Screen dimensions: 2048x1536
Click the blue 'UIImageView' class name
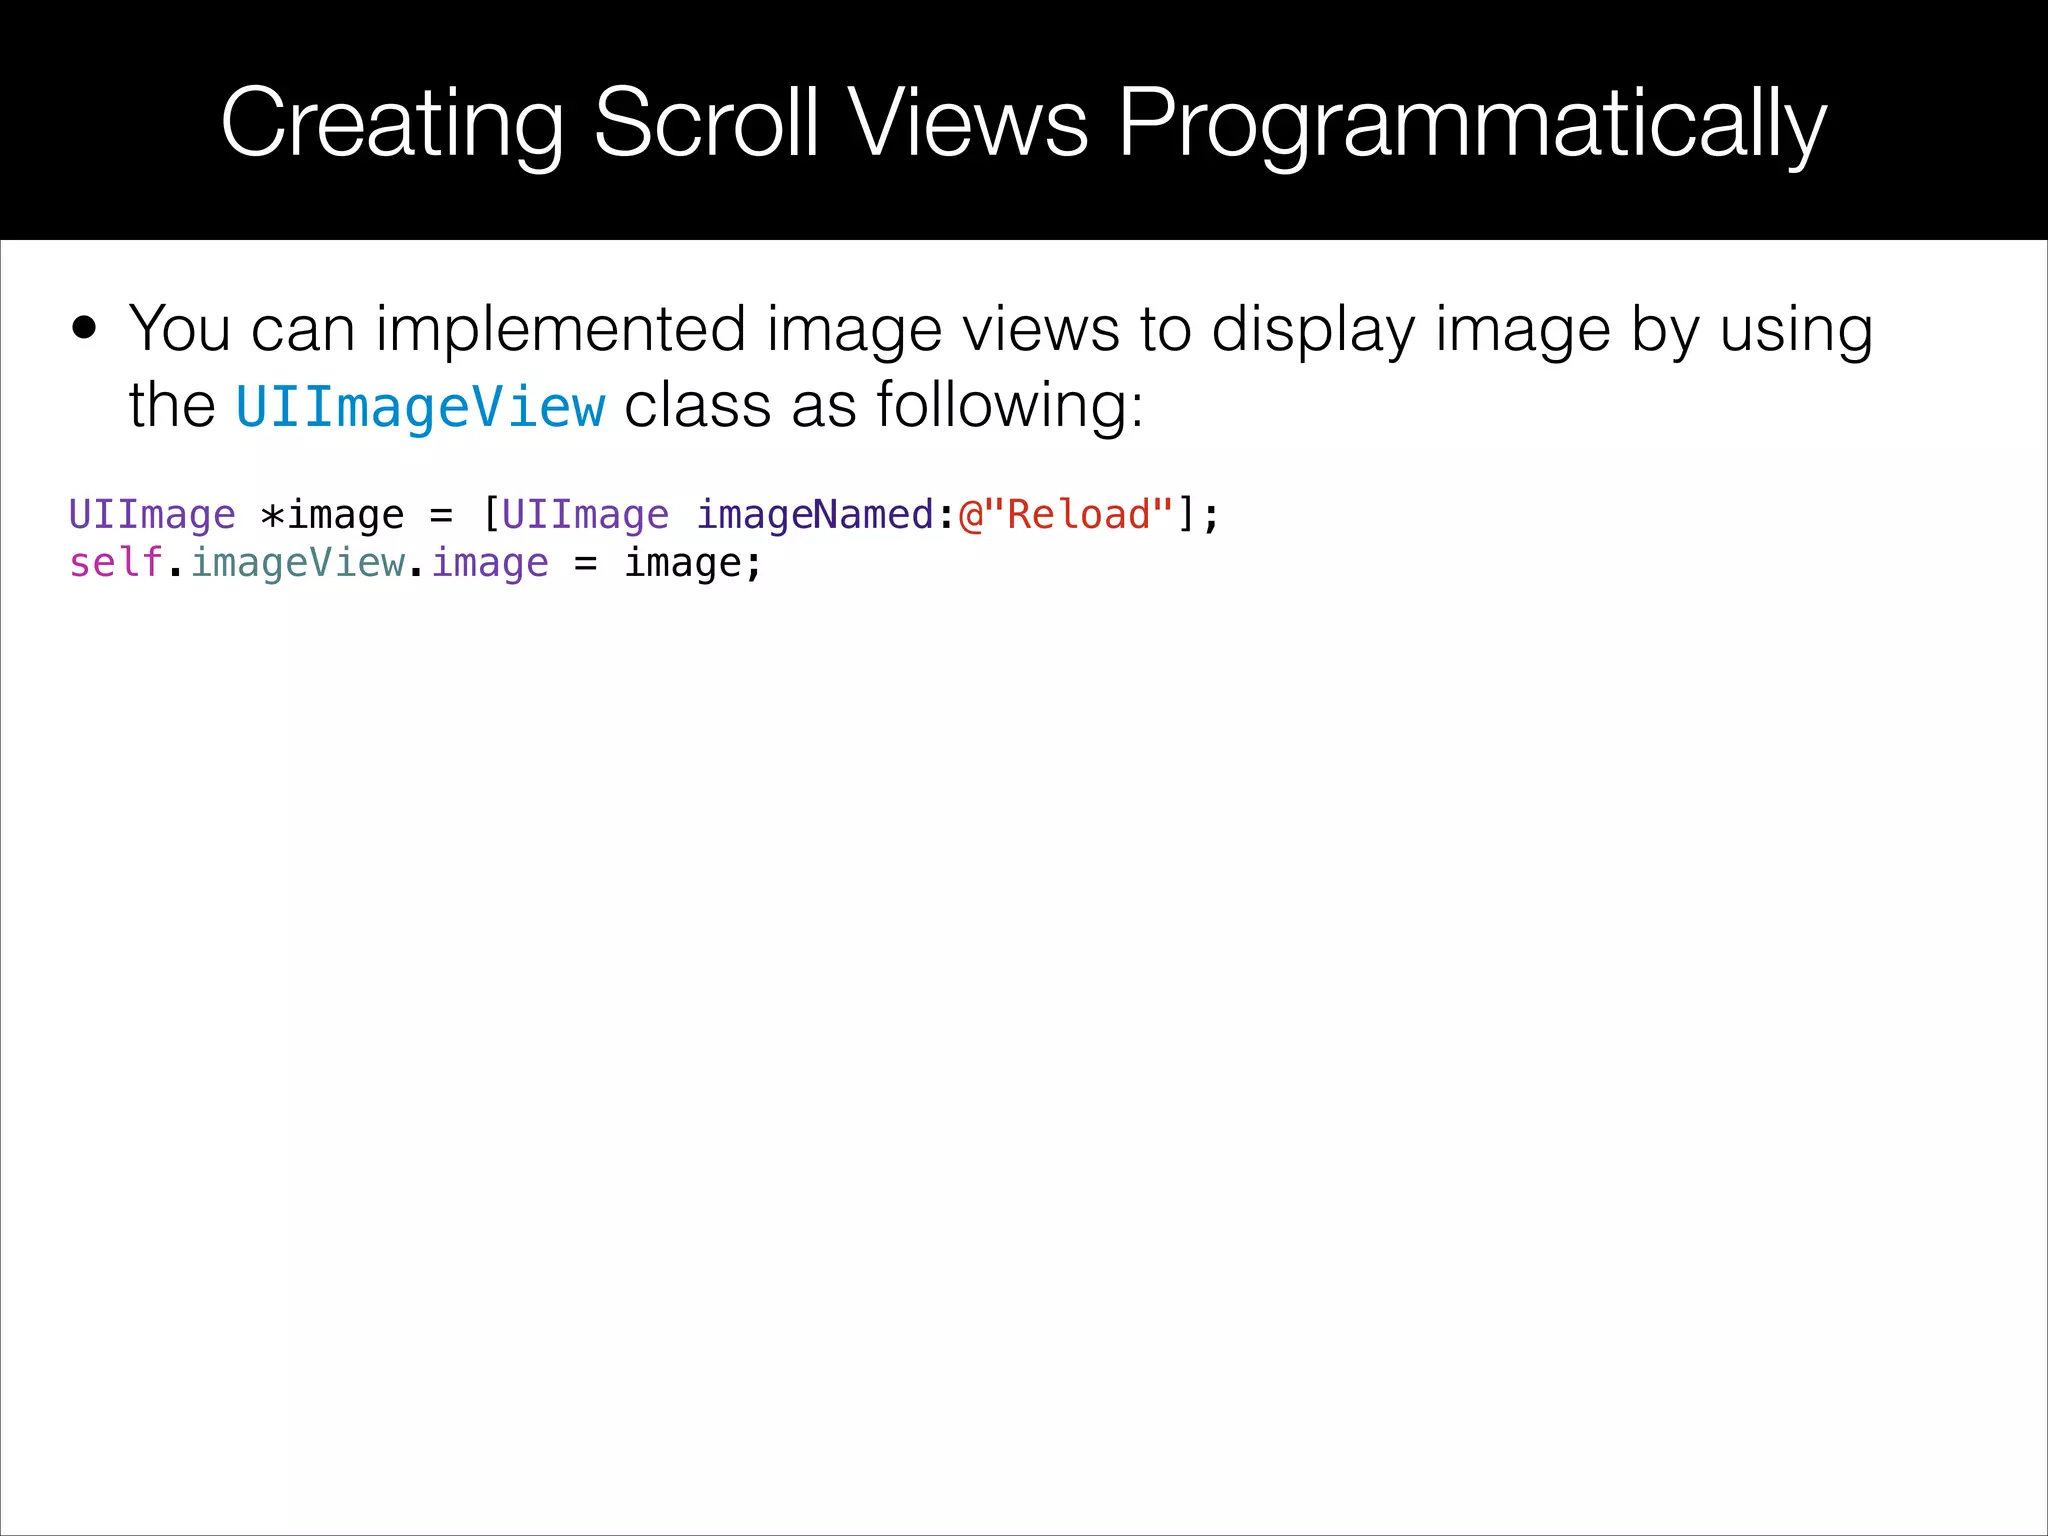(420, 407)
